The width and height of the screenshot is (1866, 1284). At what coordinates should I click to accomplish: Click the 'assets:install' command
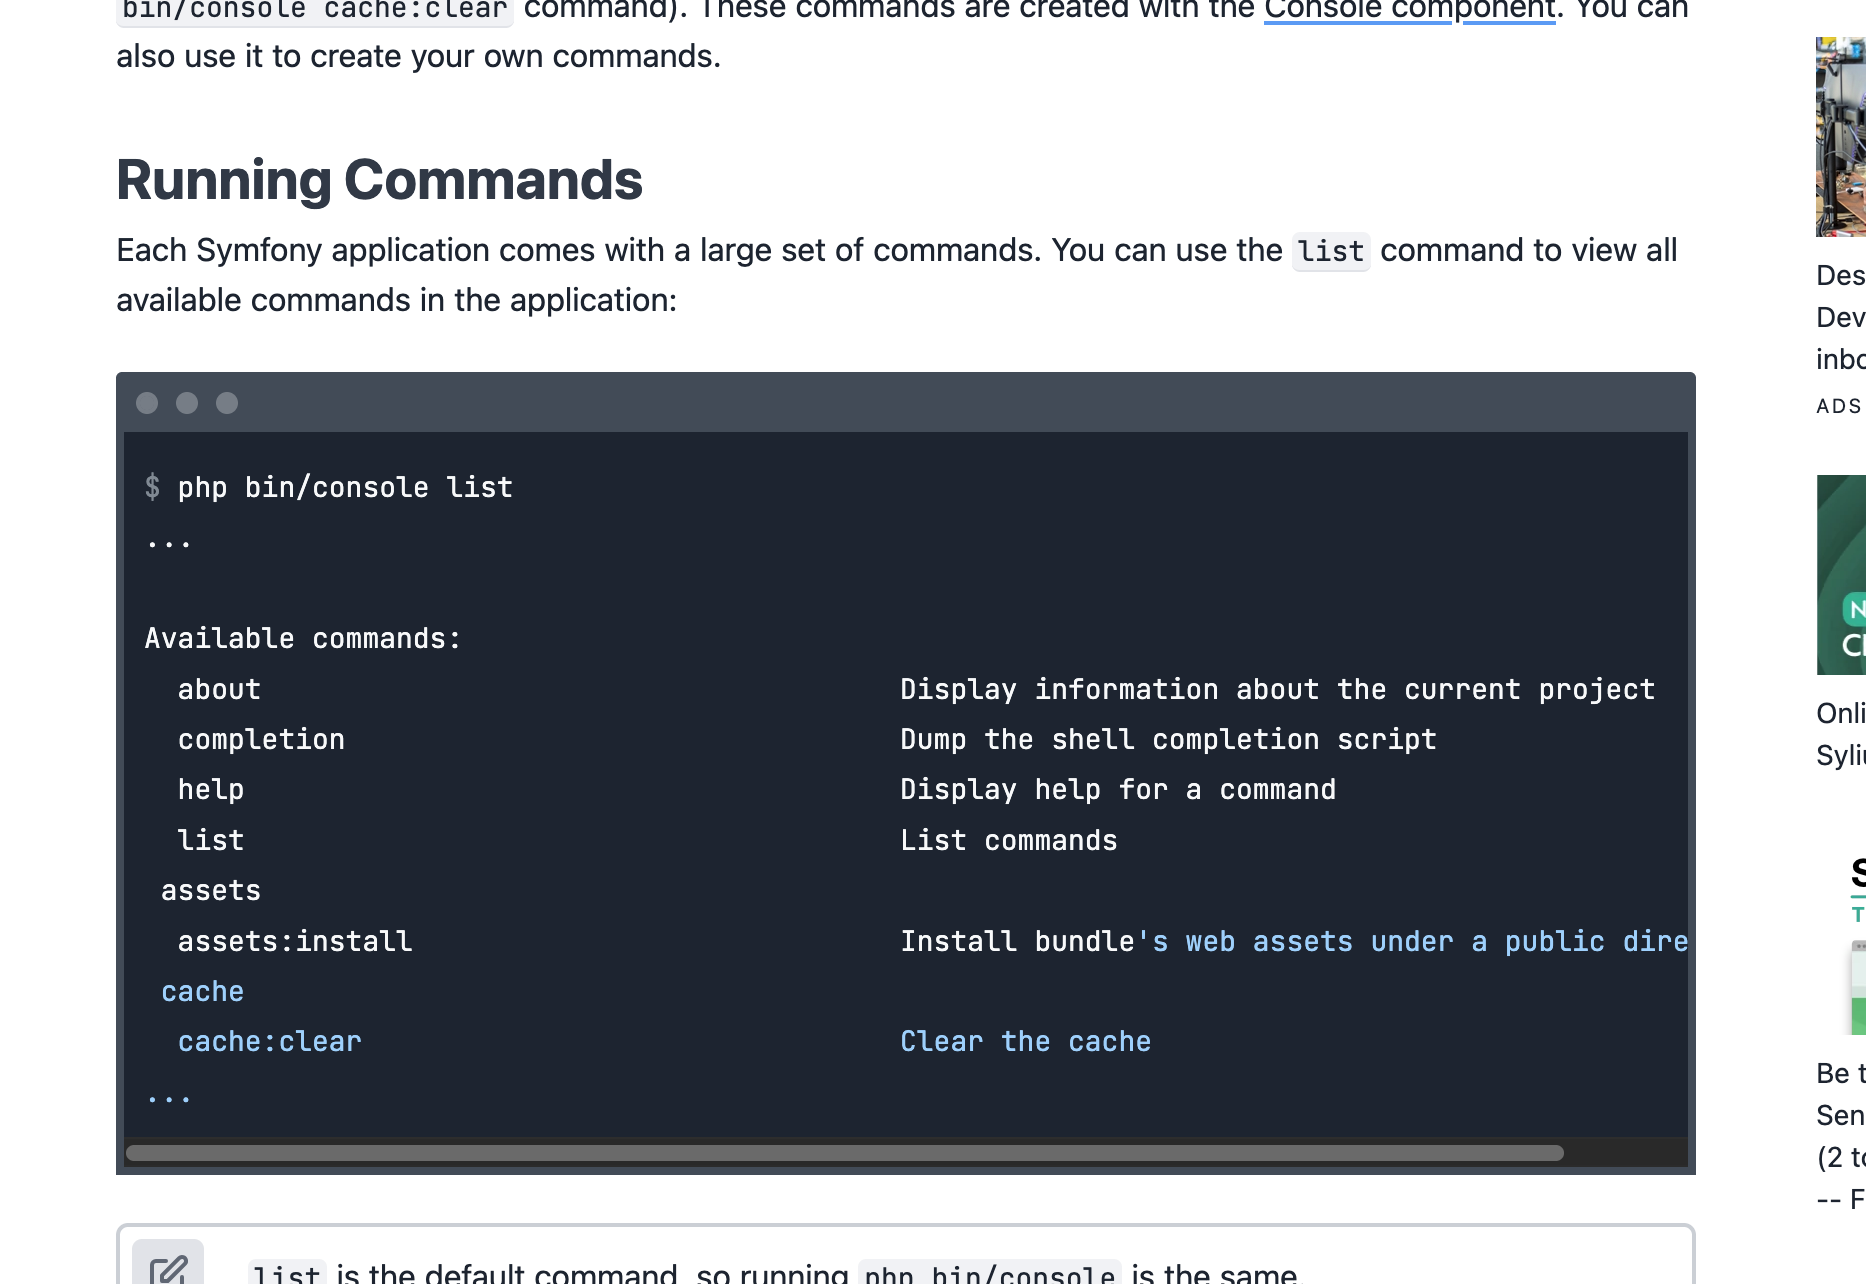[x=295, y=941]
